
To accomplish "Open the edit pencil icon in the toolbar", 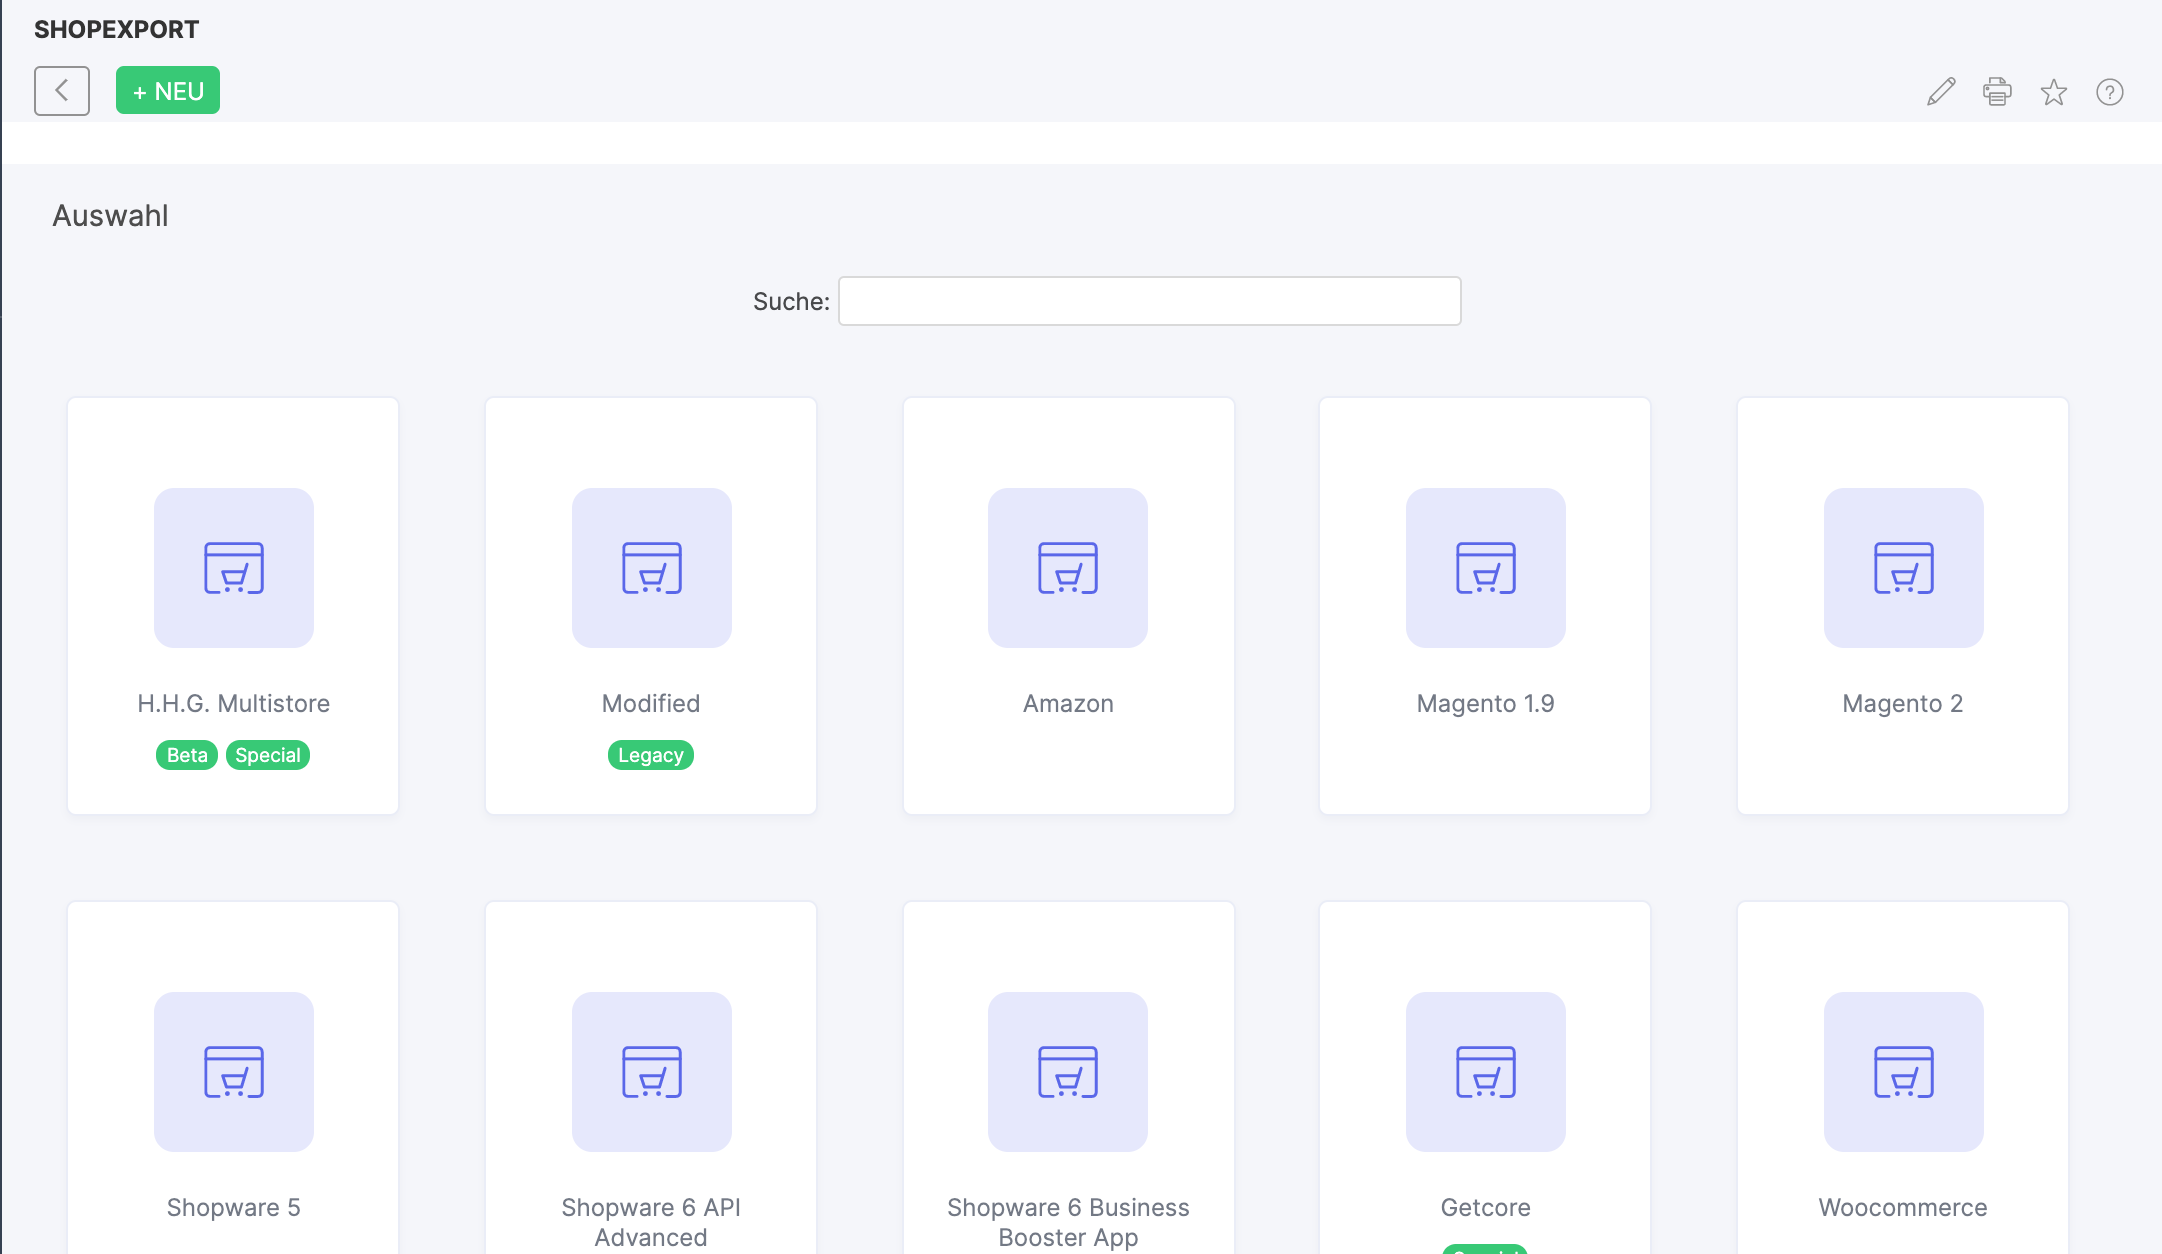I will coord(1940,91).
